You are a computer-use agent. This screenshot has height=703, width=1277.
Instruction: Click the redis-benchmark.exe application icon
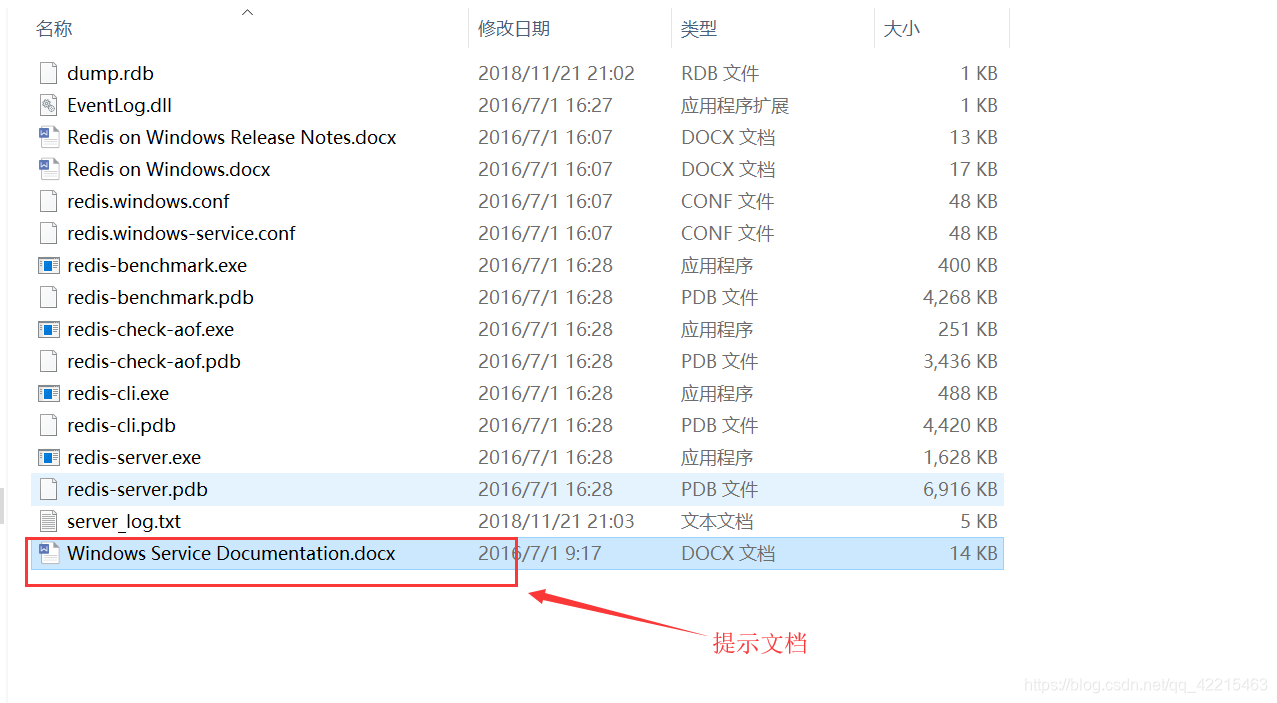(x=48, y=265)
